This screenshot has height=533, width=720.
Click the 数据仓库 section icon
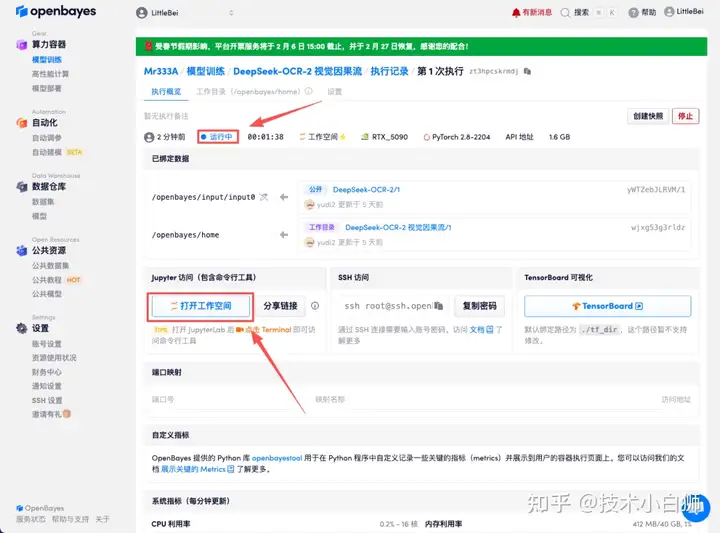point(22,186)
